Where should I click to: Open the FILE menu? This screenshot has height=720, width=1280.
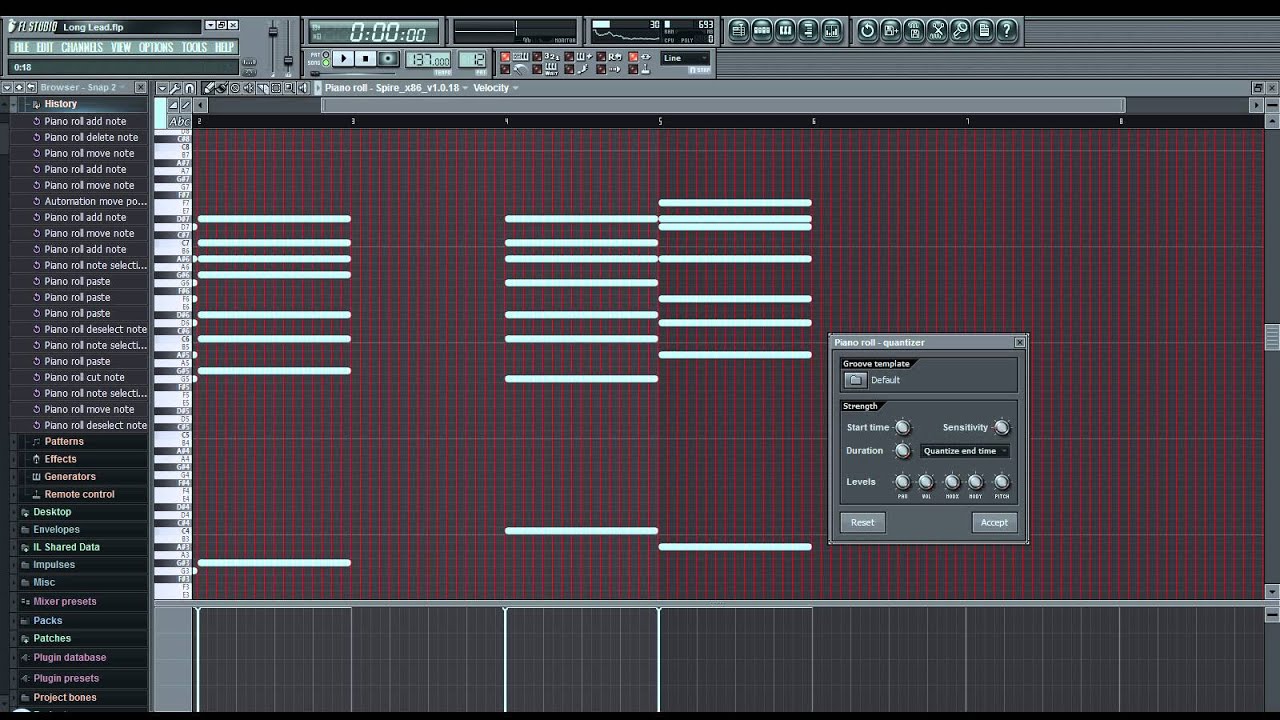click(x=21, y=47)
